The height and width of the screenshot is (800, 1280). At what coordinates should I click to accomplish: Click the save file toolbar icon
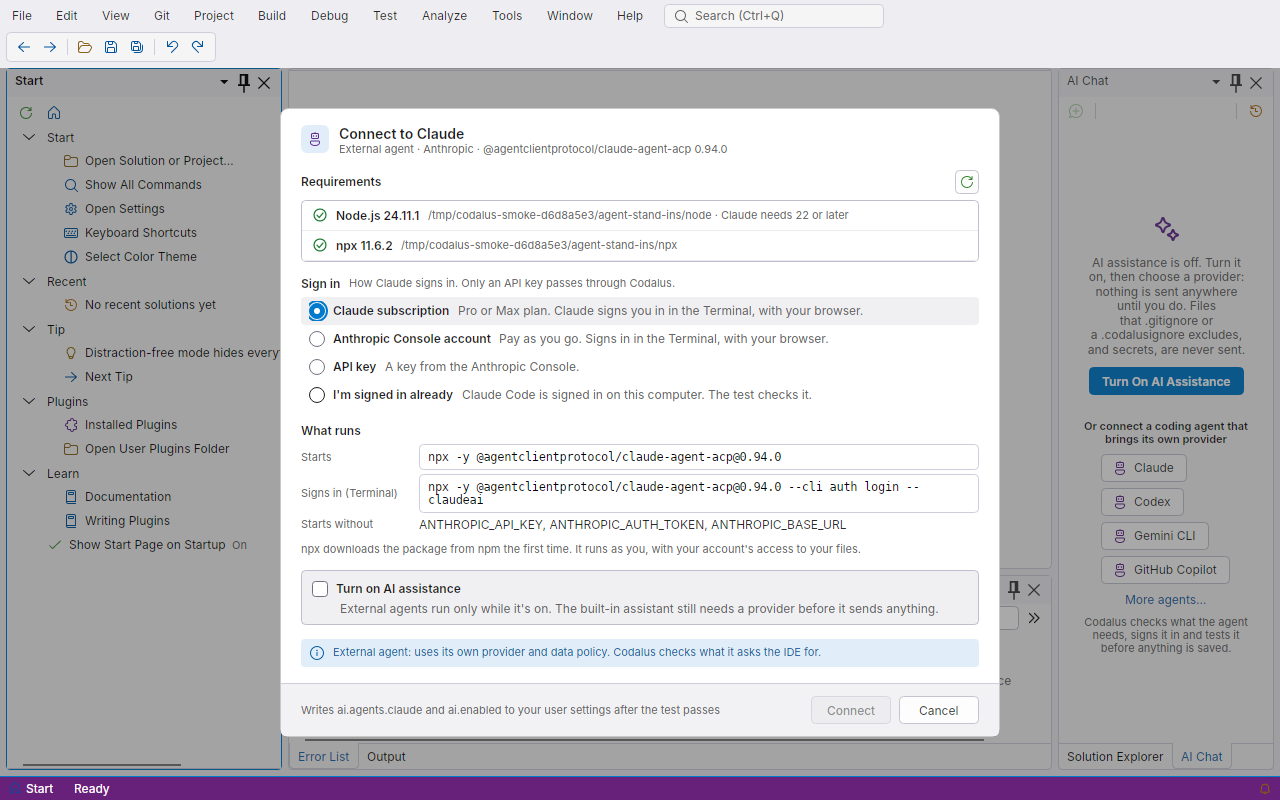111,47
